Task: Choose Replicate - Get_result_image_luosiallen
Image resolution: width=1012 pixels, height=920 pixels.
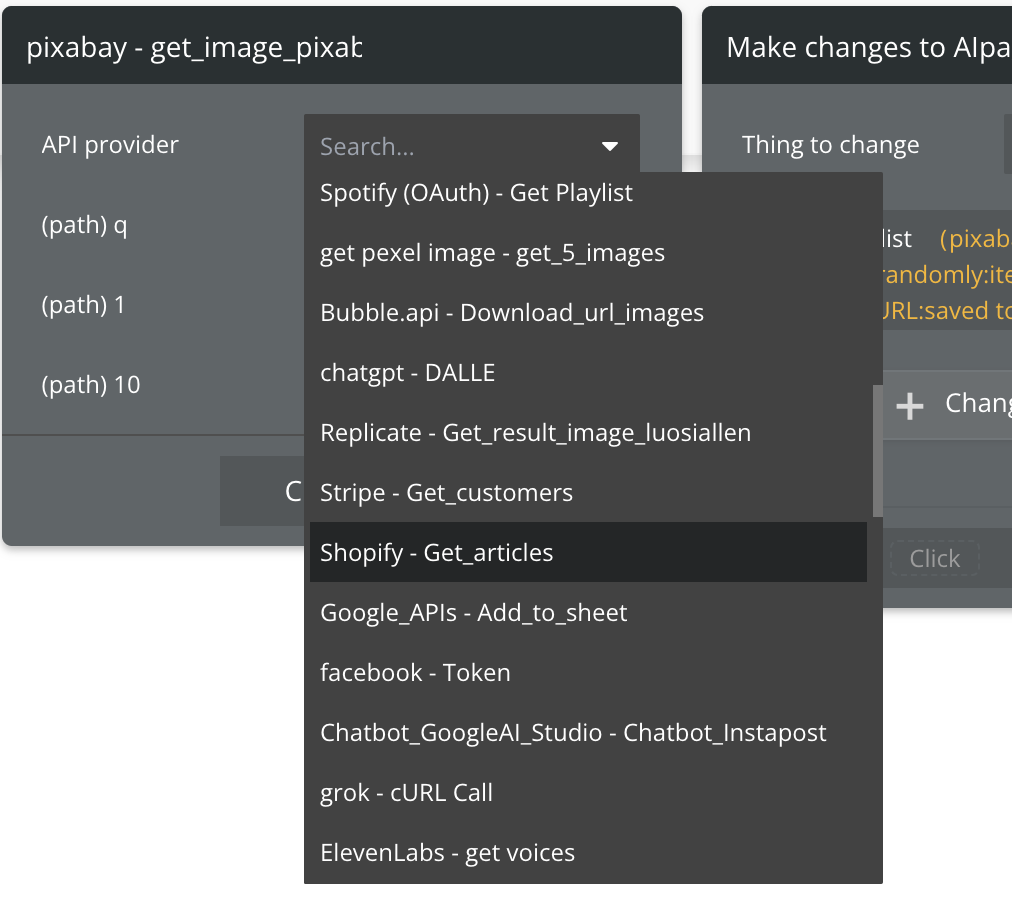Action: (x=535, y=433)
